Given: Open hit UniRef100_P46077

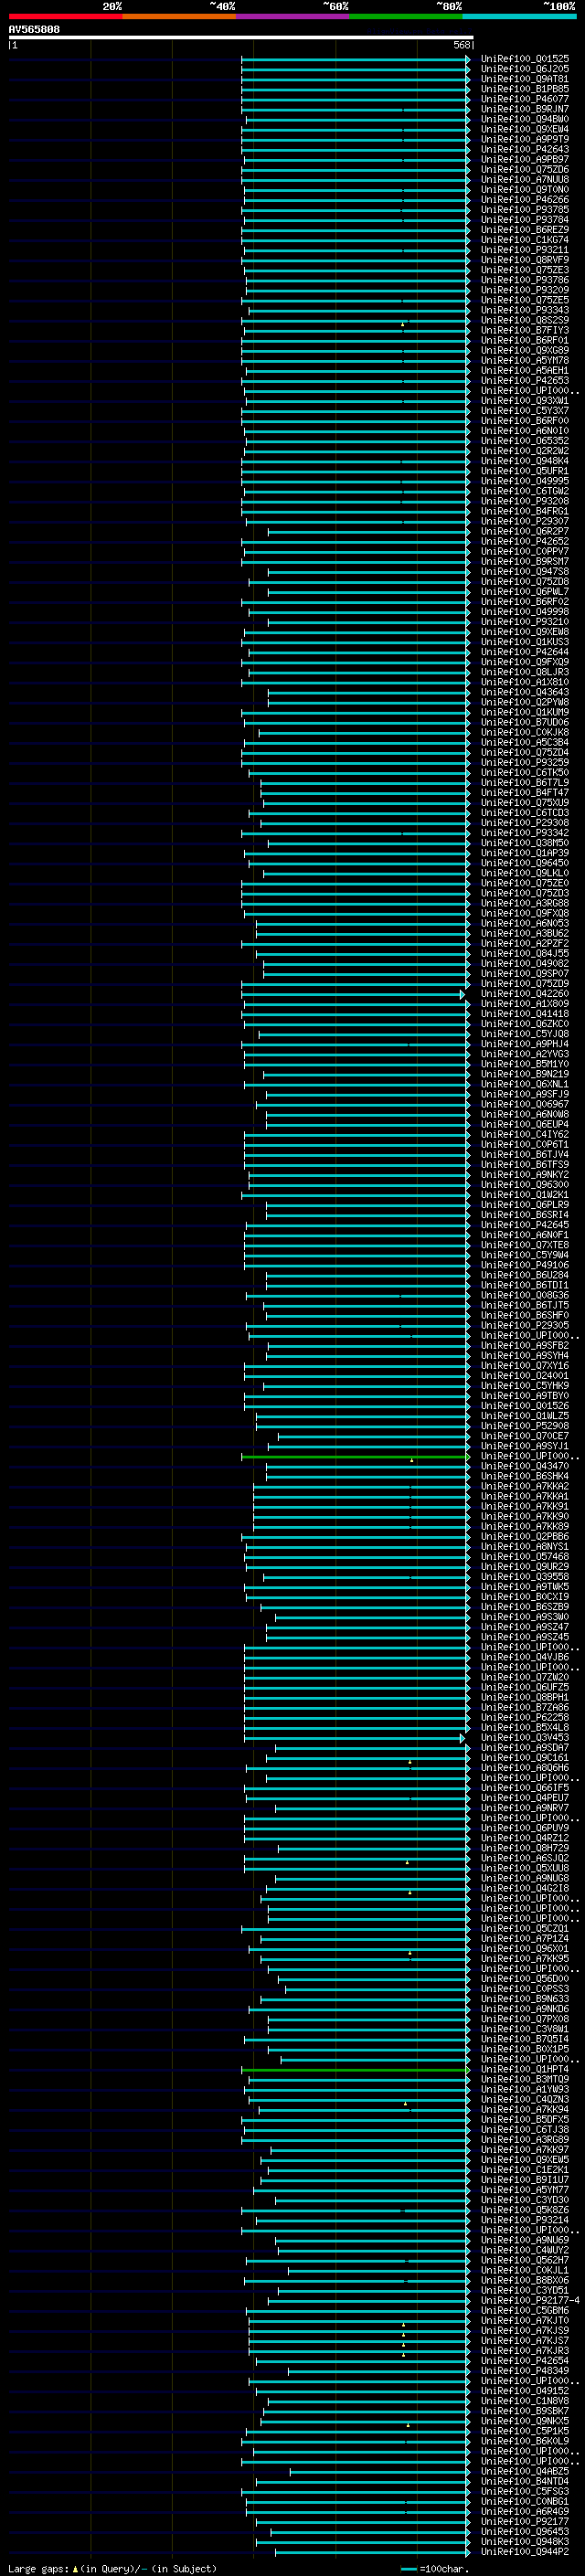Looking at the screenshot, I should [x=525, y=99].
